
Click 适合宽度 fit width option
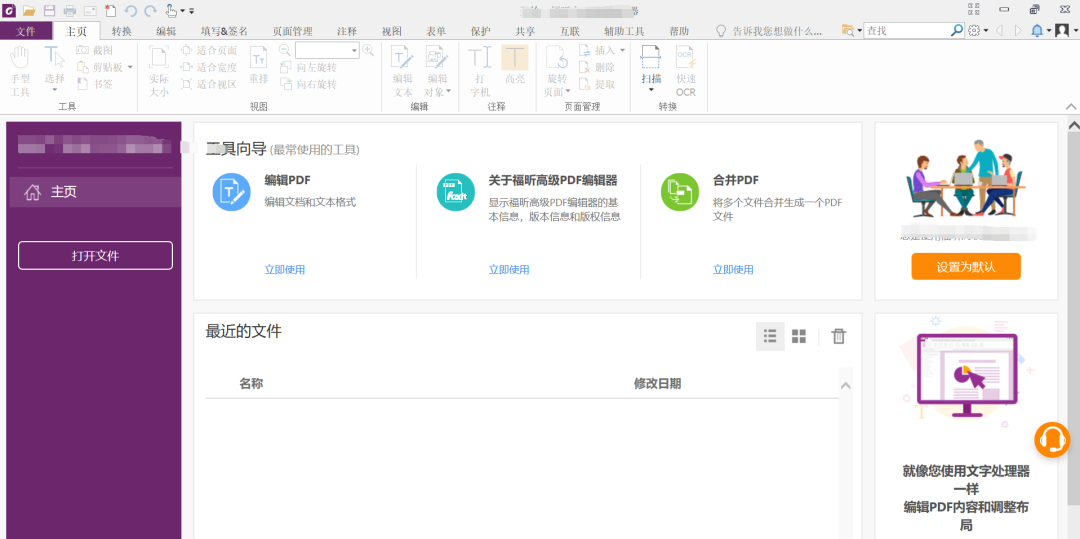209,67
